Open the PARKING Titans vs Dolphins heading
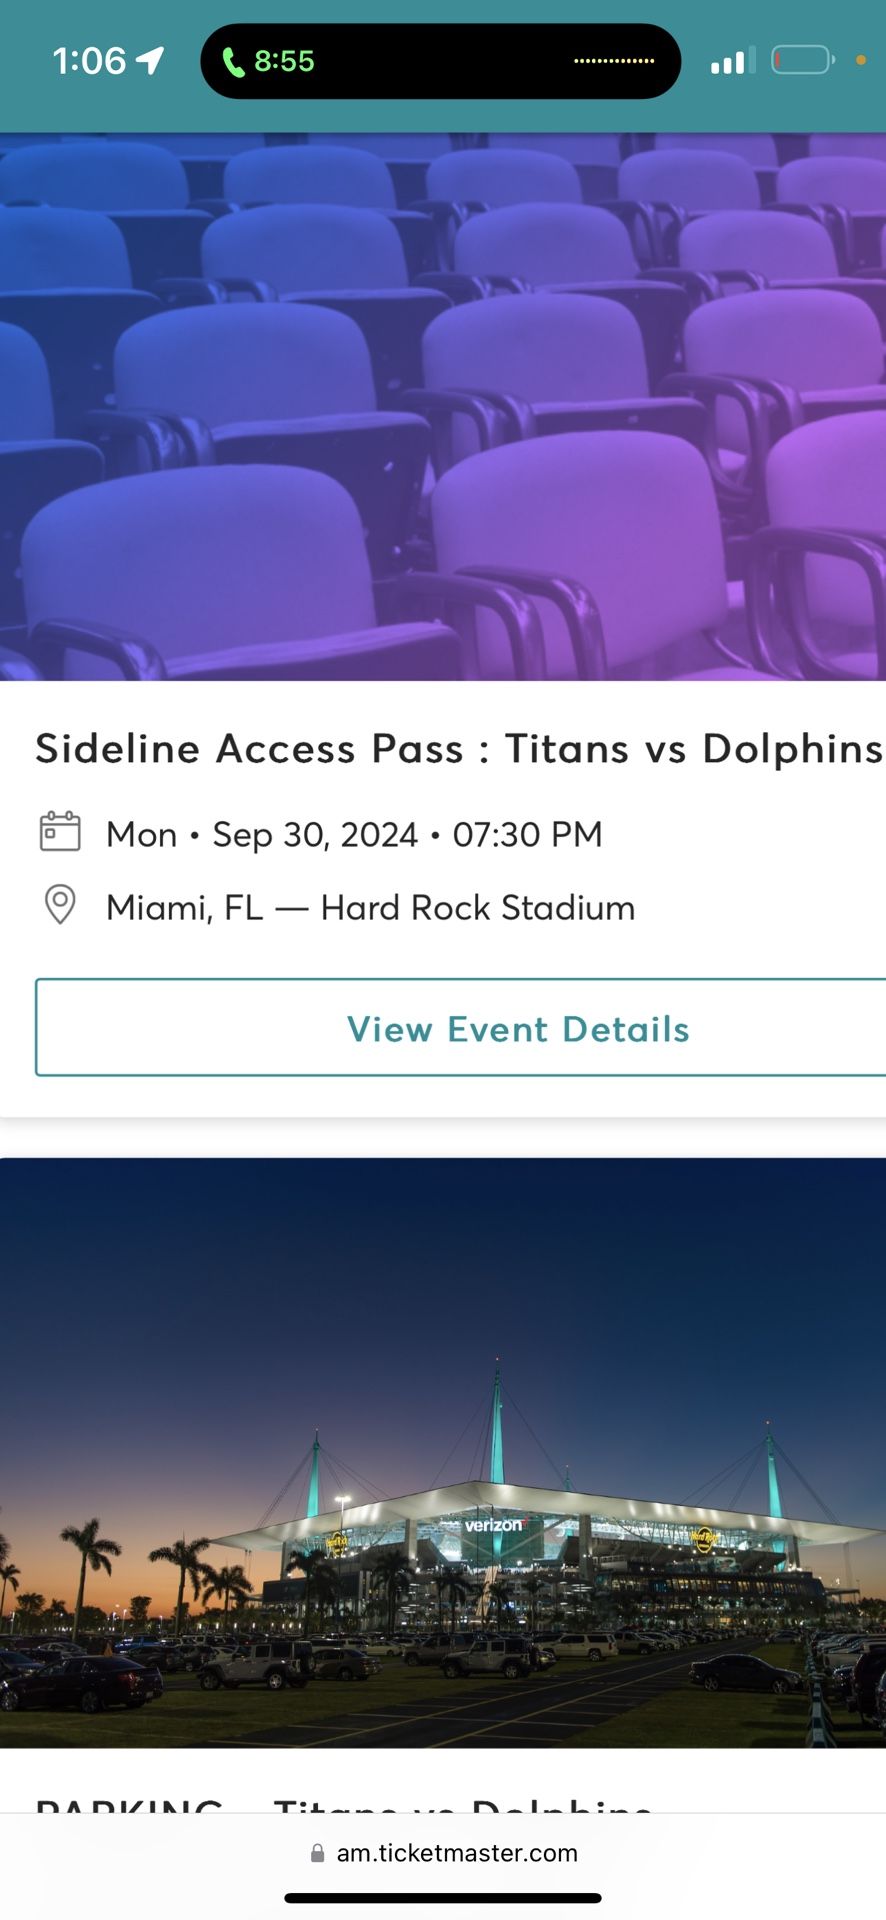 pyautogui.click(x=344, y=1801)
